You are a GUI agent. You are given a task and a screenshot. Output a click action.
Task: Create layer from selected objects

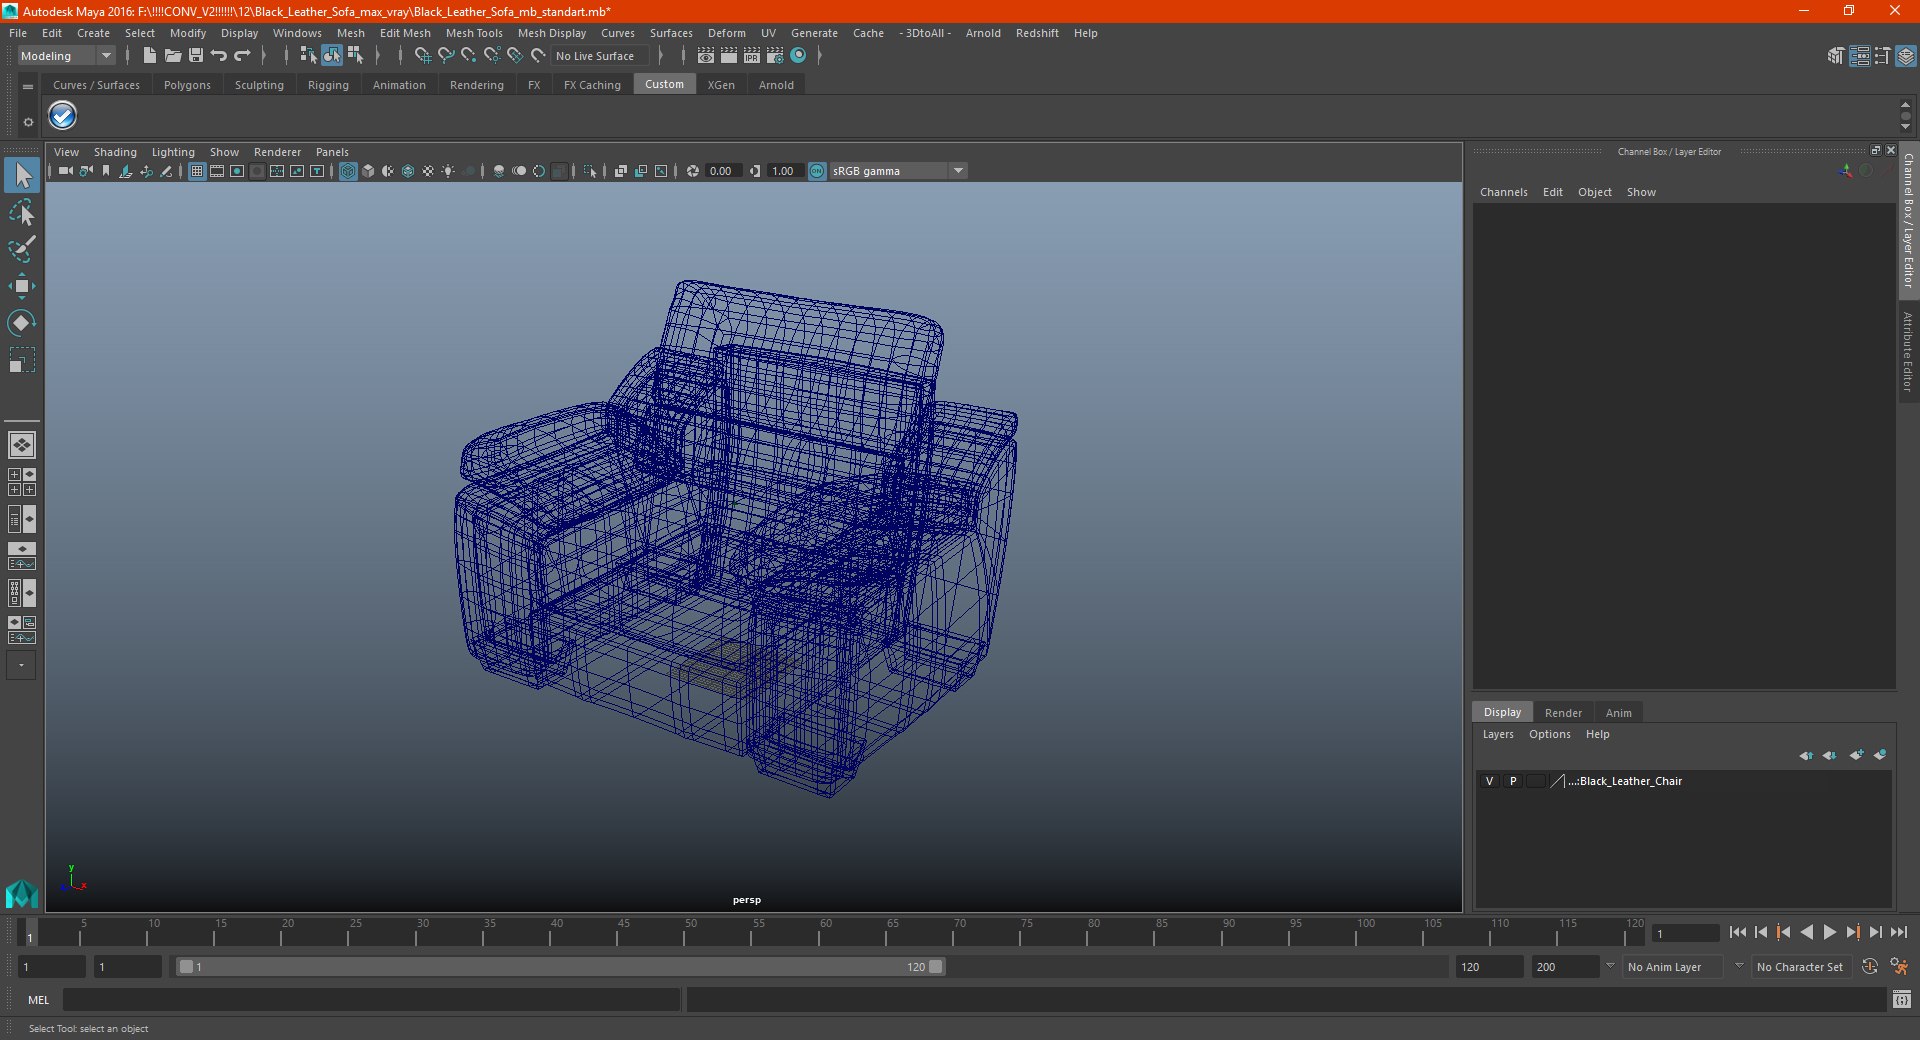coord(1880,756)
